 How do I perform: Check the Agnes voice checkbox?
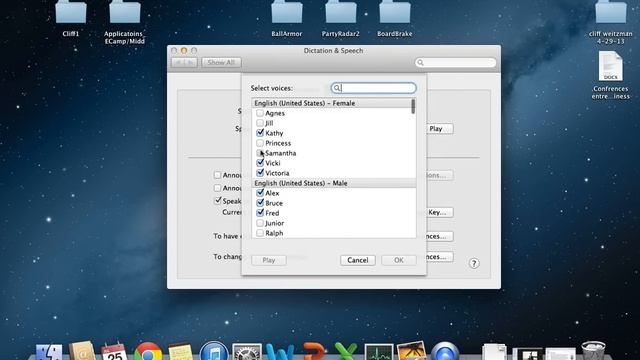[x=260, y=113]
